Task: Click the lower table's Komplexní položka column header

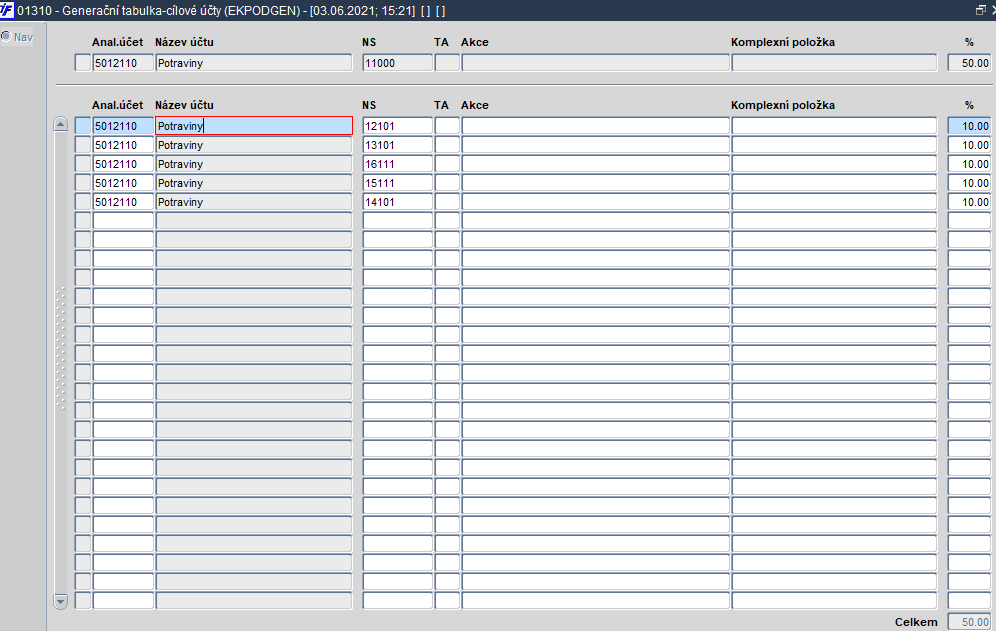Action: click(x=783, y=105)
